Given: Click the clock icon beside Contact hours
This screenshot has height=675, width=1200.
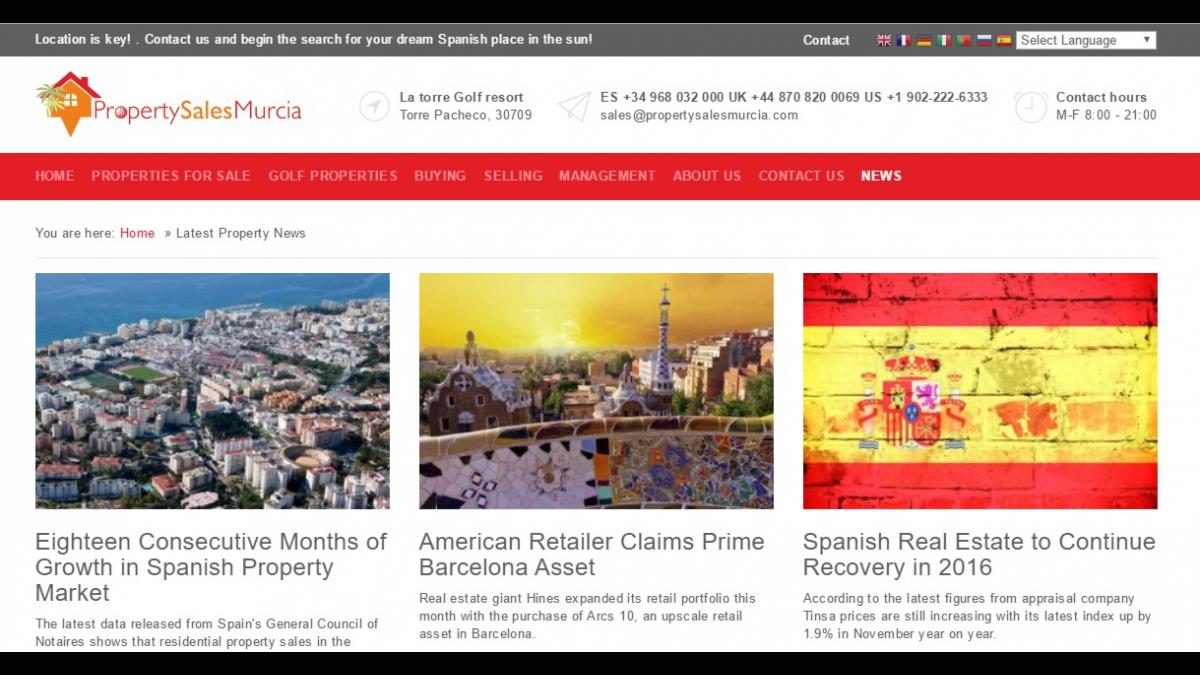Looking at the screenshot, I should click(x=1031, y=106).
